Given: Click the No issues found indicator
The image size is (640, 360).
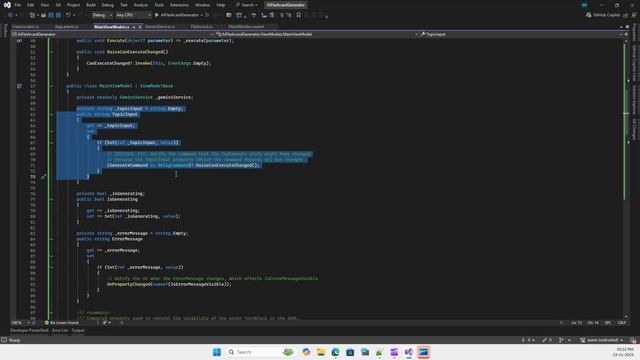Looking at the screenshot, I should pos(62,323).
